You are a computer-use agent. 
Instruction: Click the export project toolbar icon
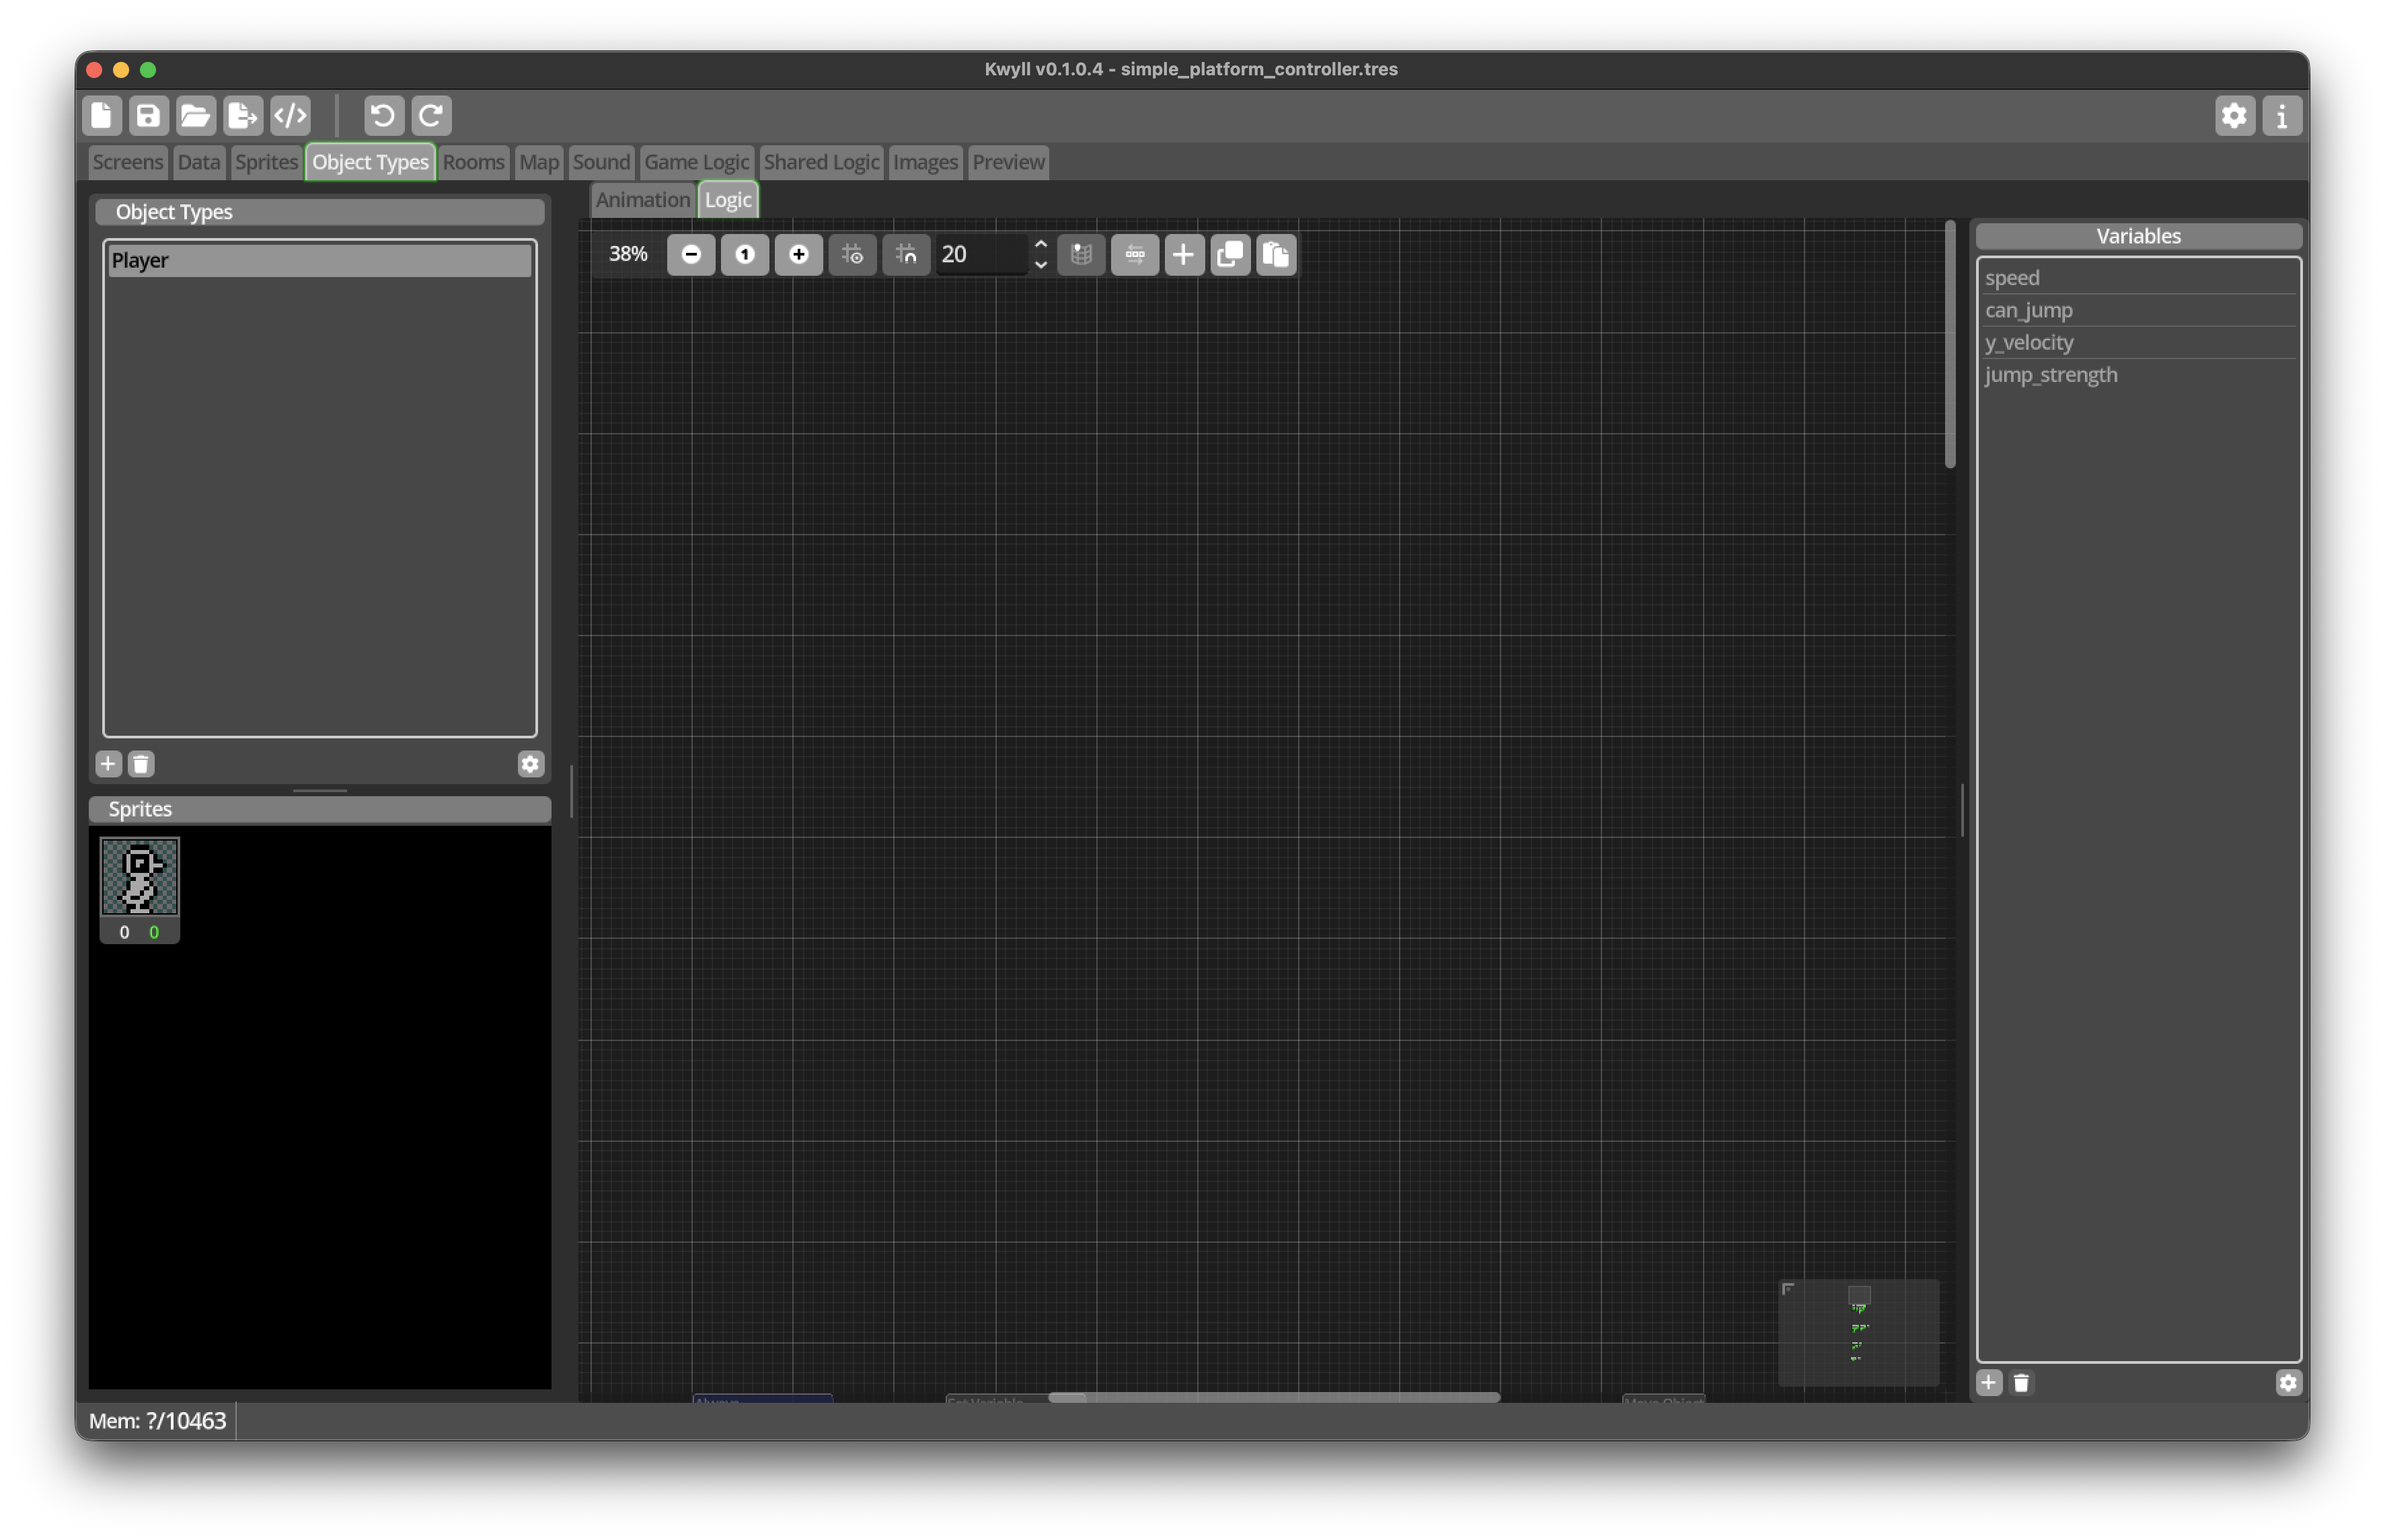243,116
